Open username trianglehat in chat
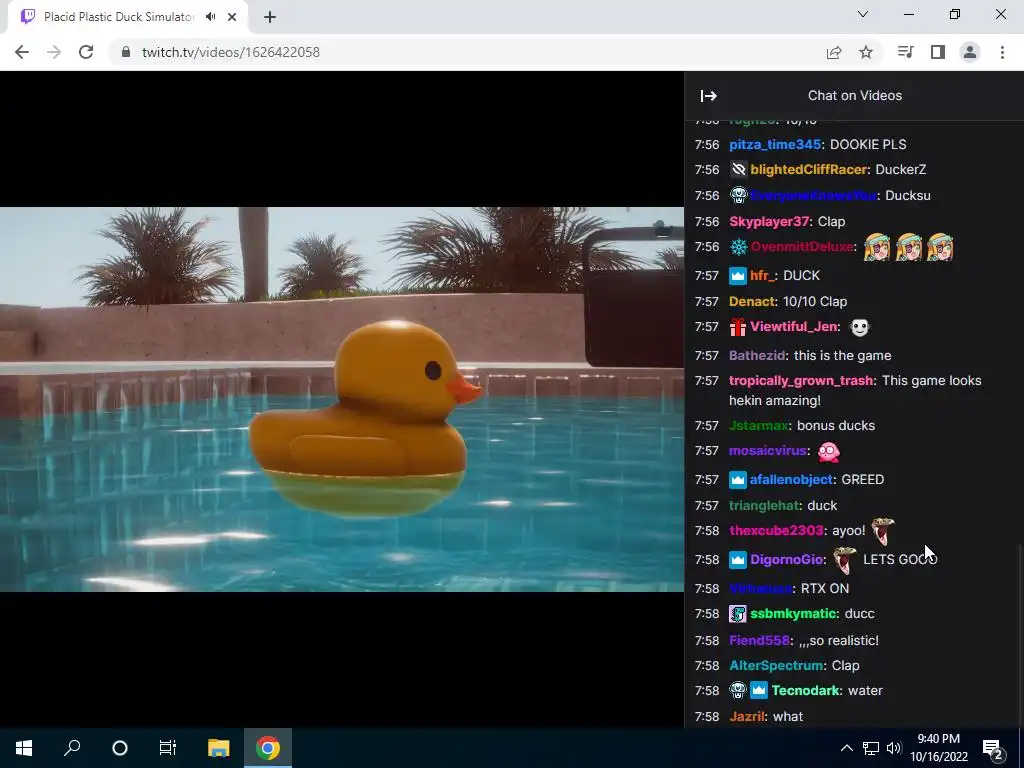 tap(764, 505)
